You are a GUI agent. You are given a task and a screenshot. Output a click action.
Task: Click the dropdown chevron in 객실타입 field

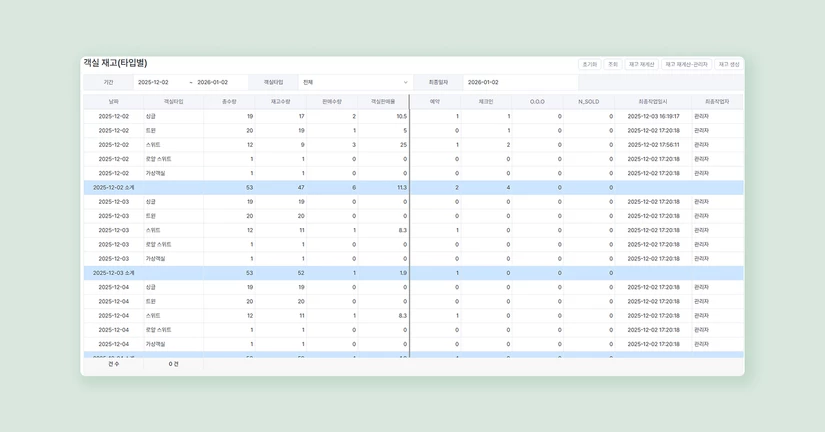point(405,82)
